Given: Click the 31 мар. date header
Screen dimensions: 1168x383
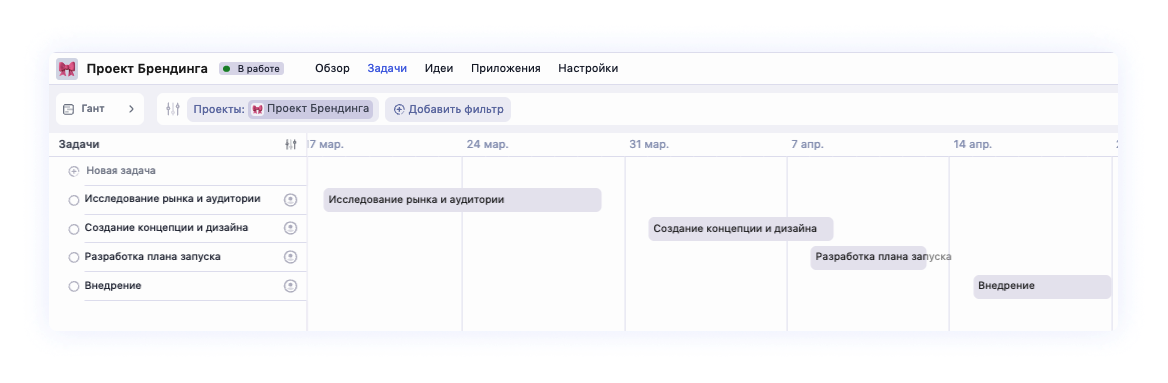Looking at the screenshot, I should pos(649,145).
